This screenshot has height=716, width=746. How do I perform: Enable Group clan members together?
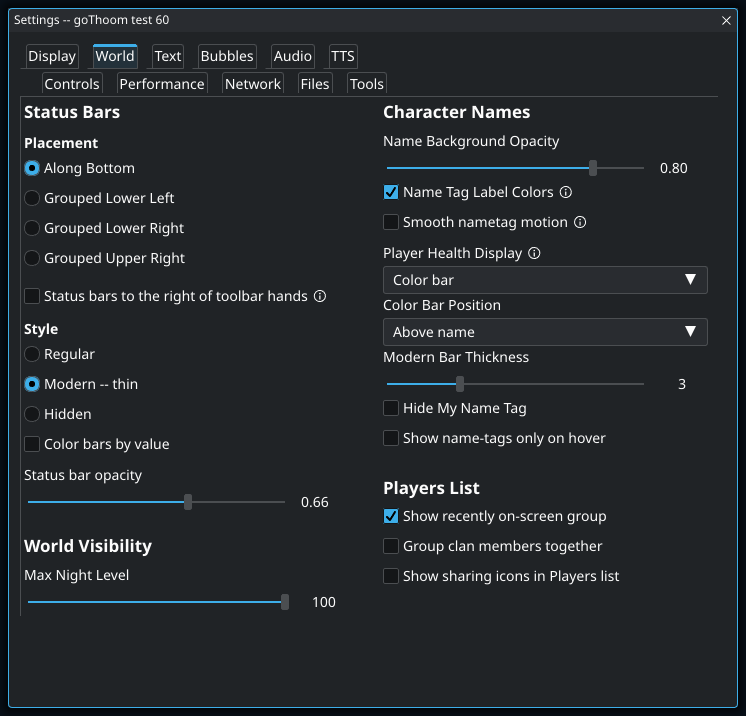point(391,546)
